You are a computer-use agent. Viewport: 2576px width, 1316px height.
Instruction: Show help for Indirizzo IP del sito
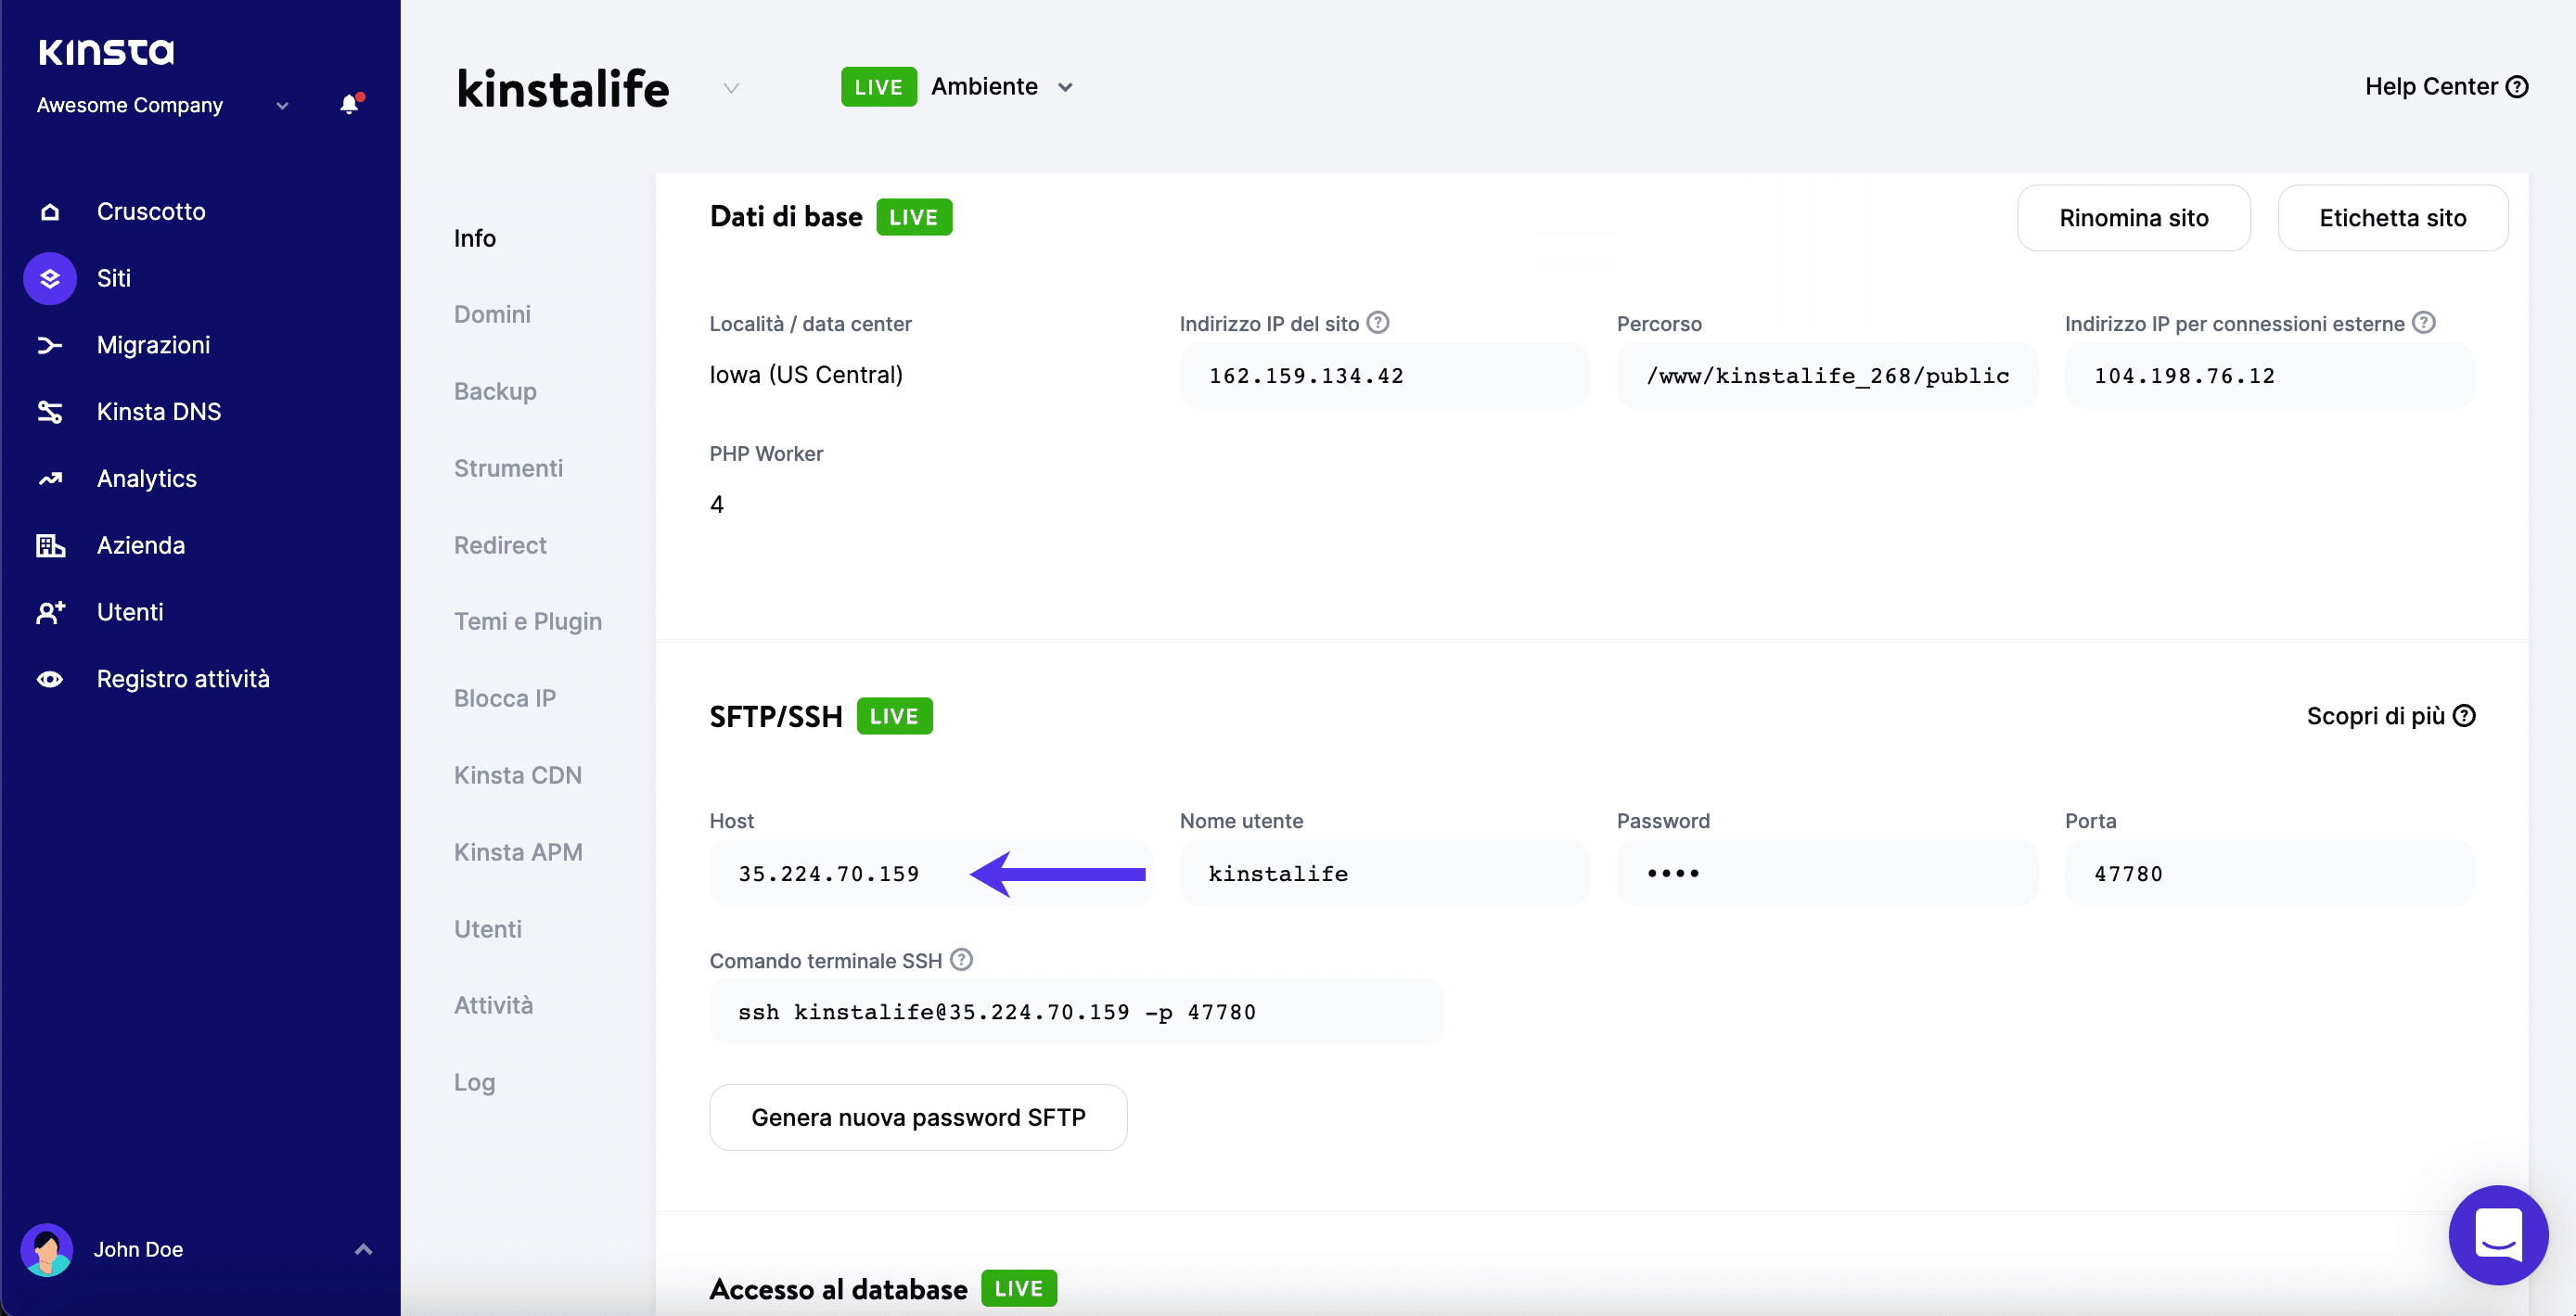coord(1379,322)
